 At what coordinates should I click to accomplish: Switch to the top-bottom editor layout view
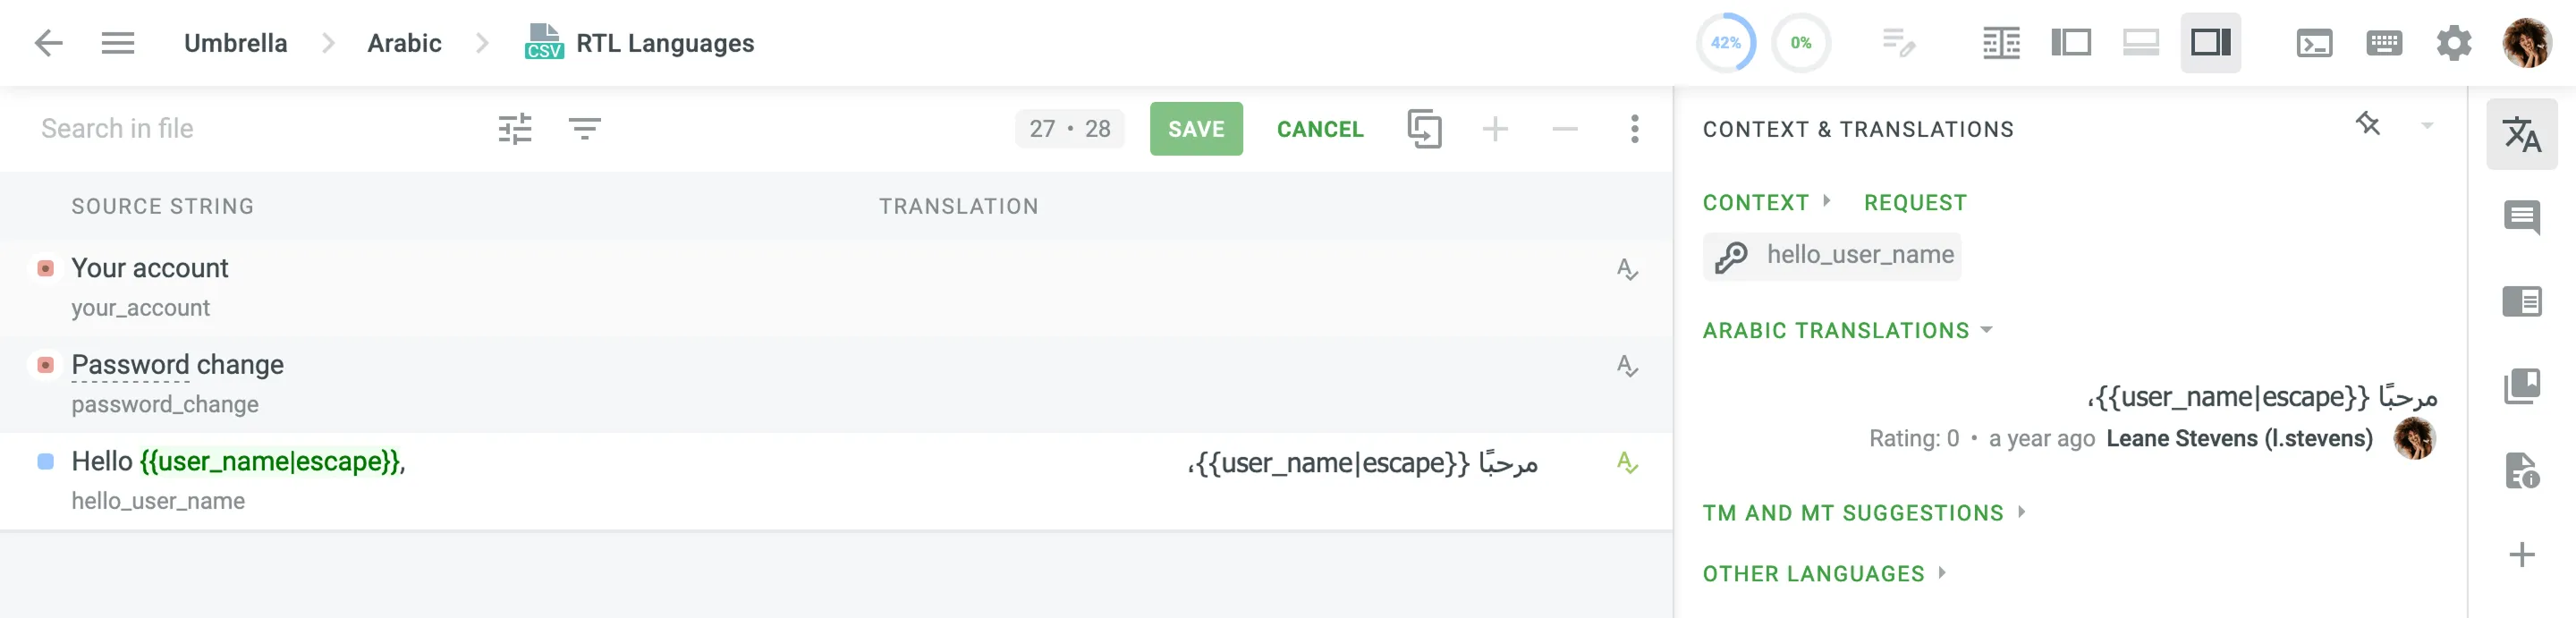pos(2140,43)
